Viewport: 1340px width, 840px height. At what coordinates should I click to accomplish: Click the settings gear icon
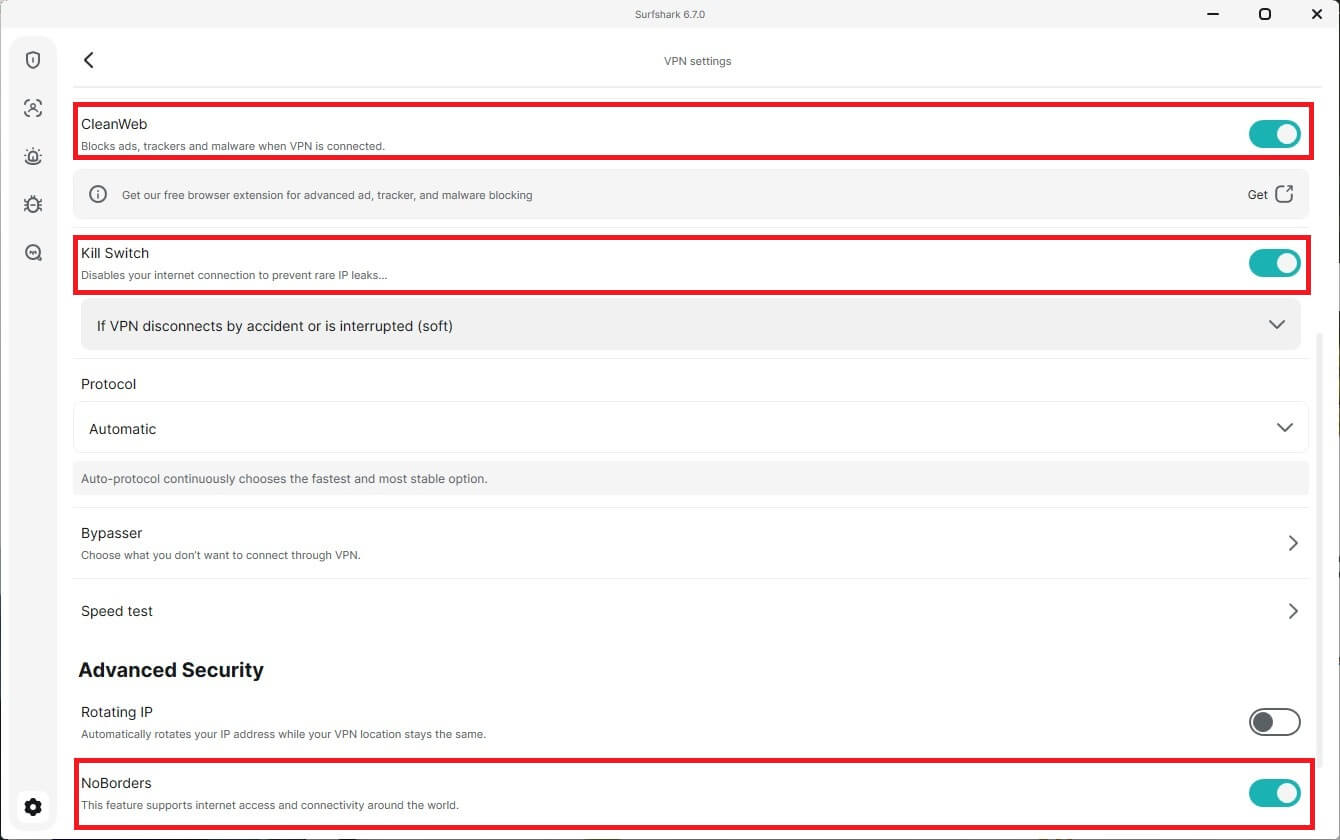(x=33, y=807)
